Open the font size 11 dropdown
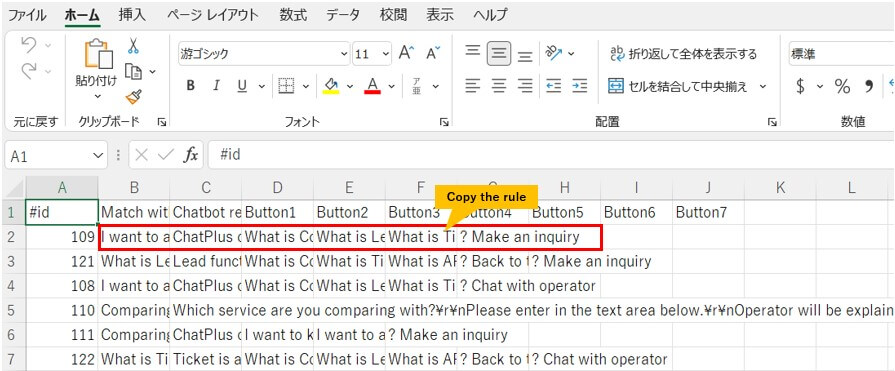 [x=386, y=54]
